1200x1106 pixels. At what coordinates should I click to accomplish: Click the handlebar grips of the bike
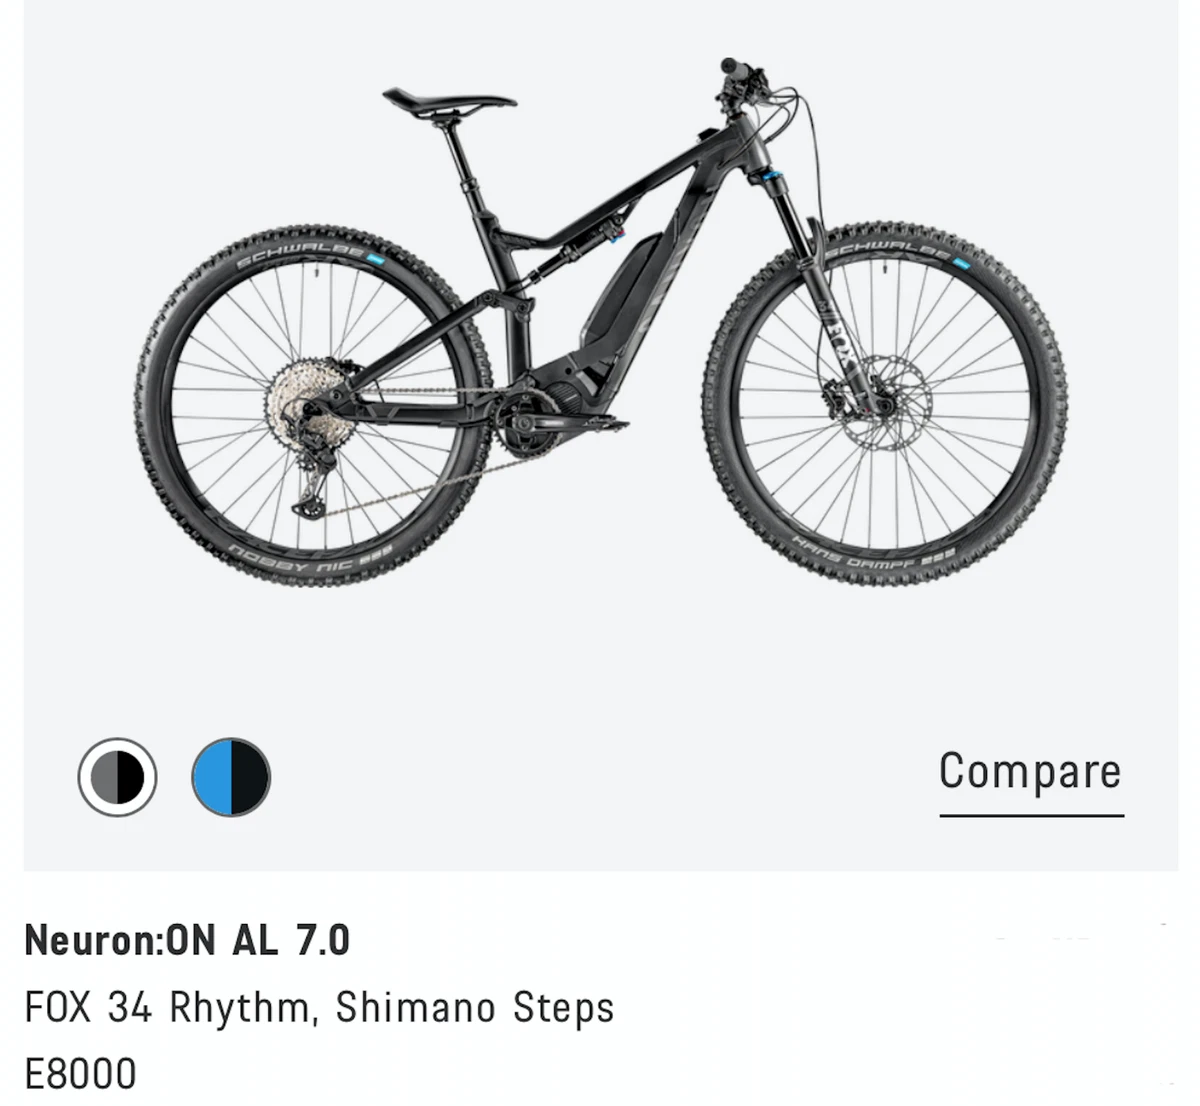tap(737, 68)
